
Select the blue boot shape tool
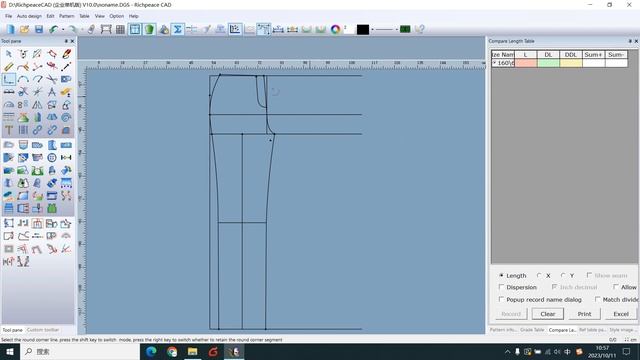(x=52, y=145)
